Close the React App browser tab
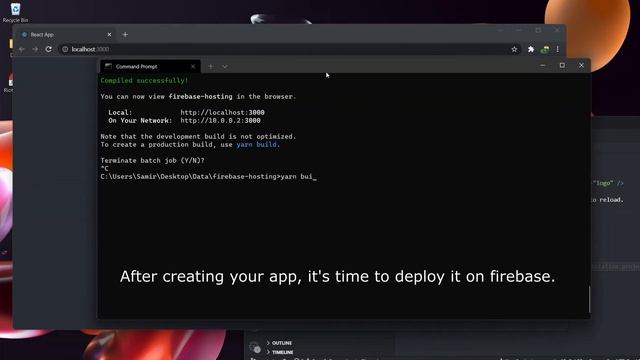 tap(109, 35)
